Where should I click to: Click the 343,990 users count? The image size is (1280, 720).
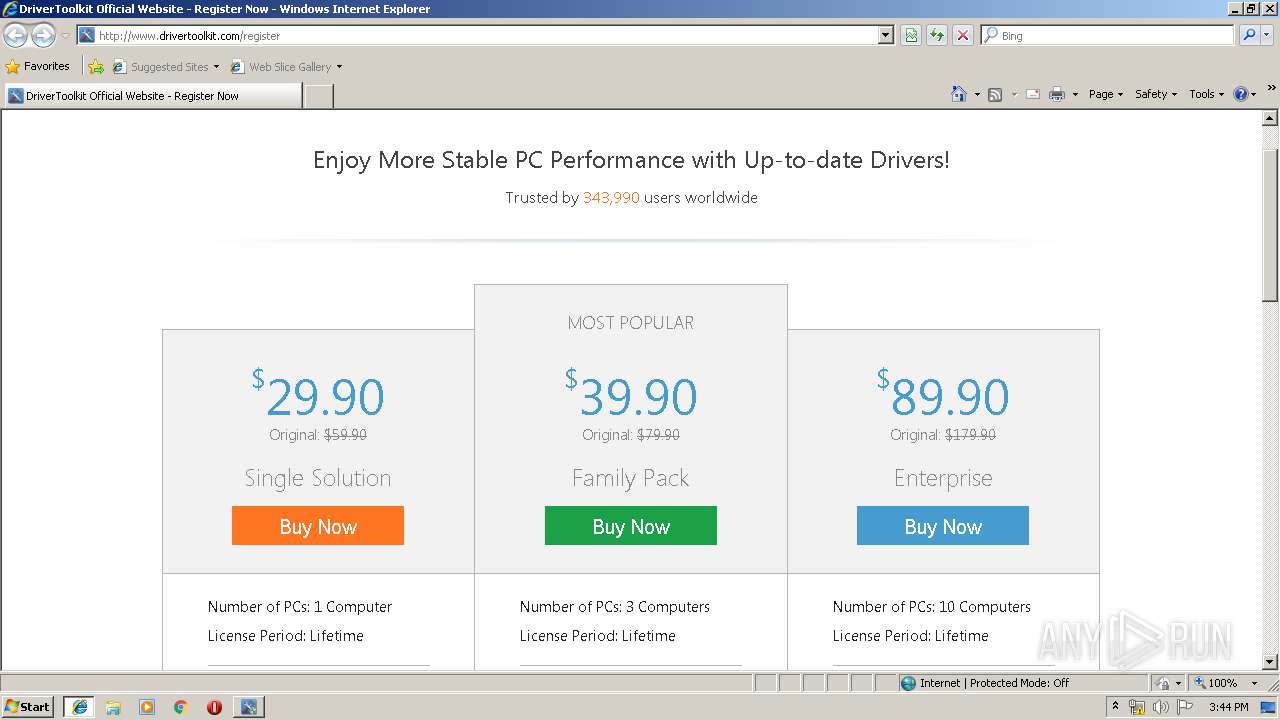coord(611,198)
